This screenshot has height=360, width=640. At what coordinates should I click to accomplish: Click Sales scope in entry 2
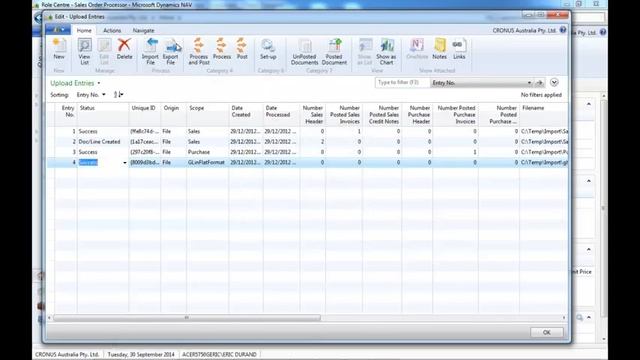(x=194, y=142)
